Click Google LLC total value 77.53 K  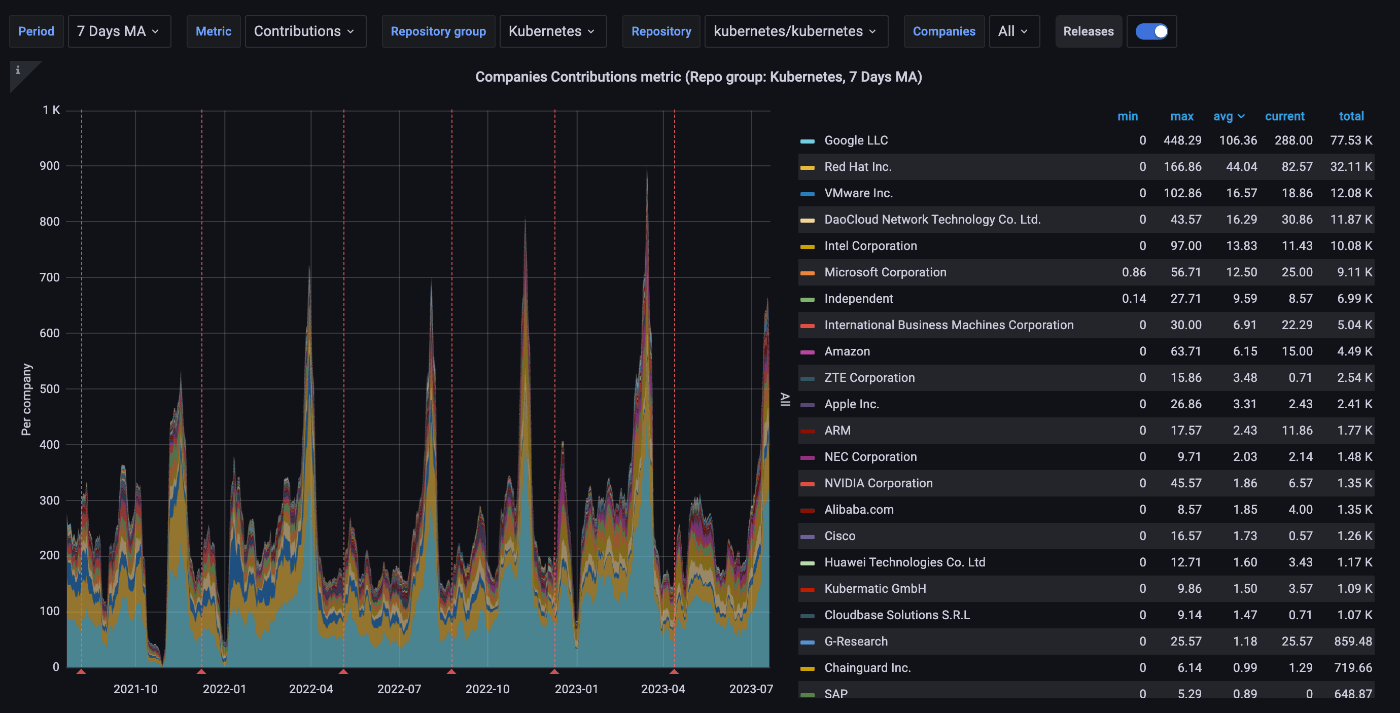tap(1351, 141)
